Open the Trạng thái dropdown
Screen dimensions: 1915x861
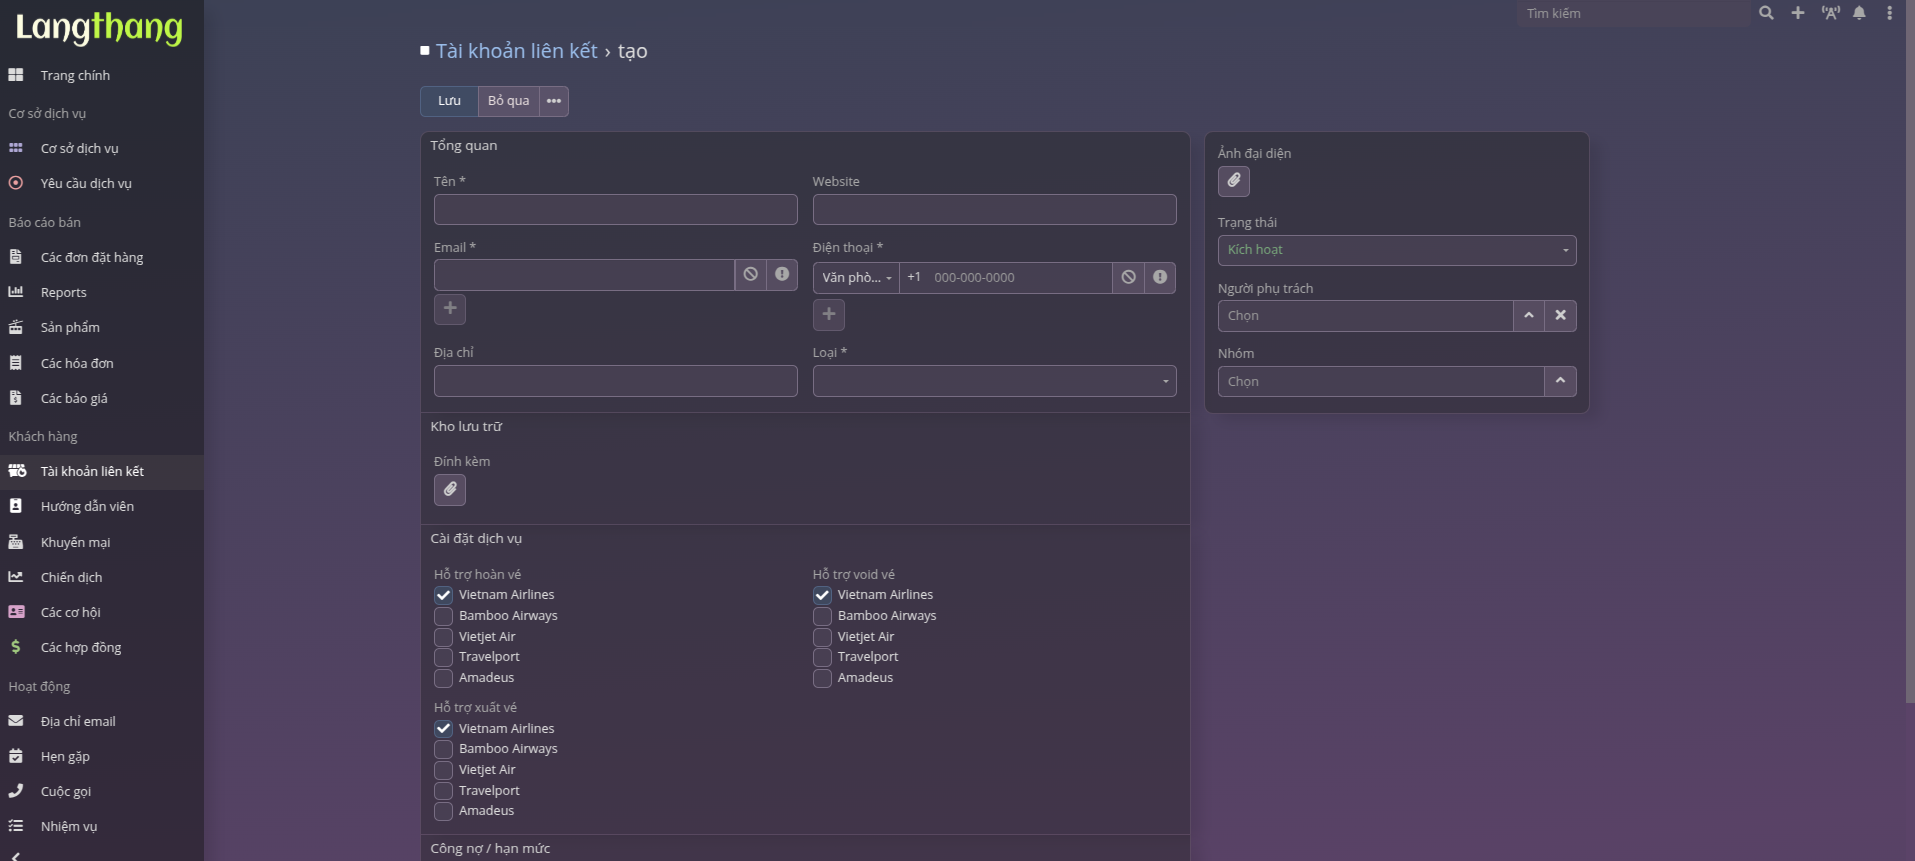tap(1396, 250)
